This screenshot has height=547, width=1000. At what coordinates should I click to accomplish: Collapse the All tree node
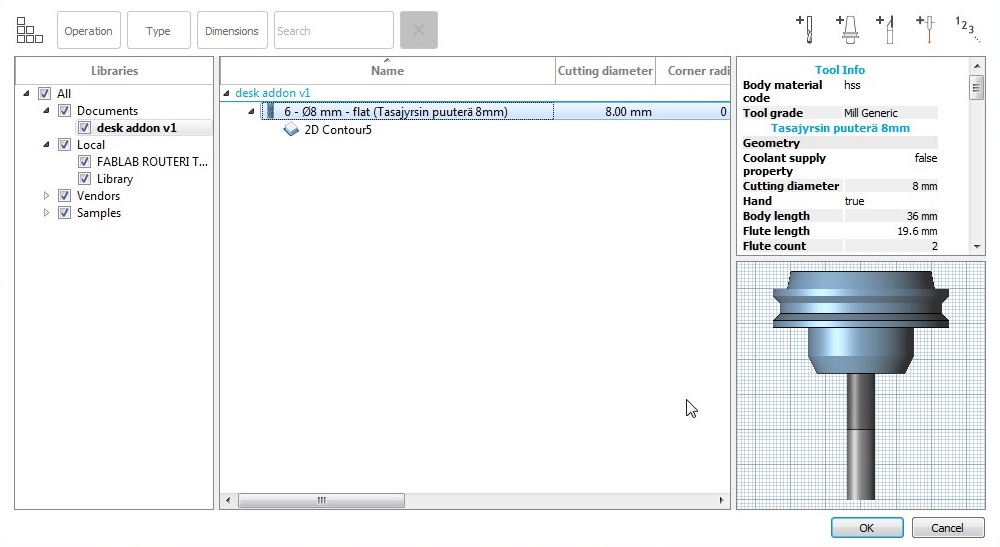26,93
